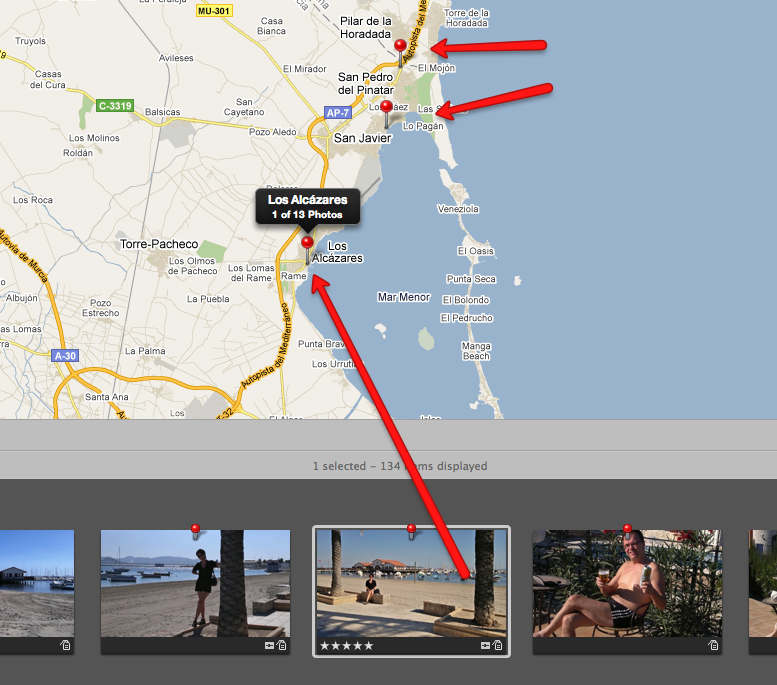Click pin badge above standing woman photo
Viewport: 777px width, 685px height.
coord(195,528)
